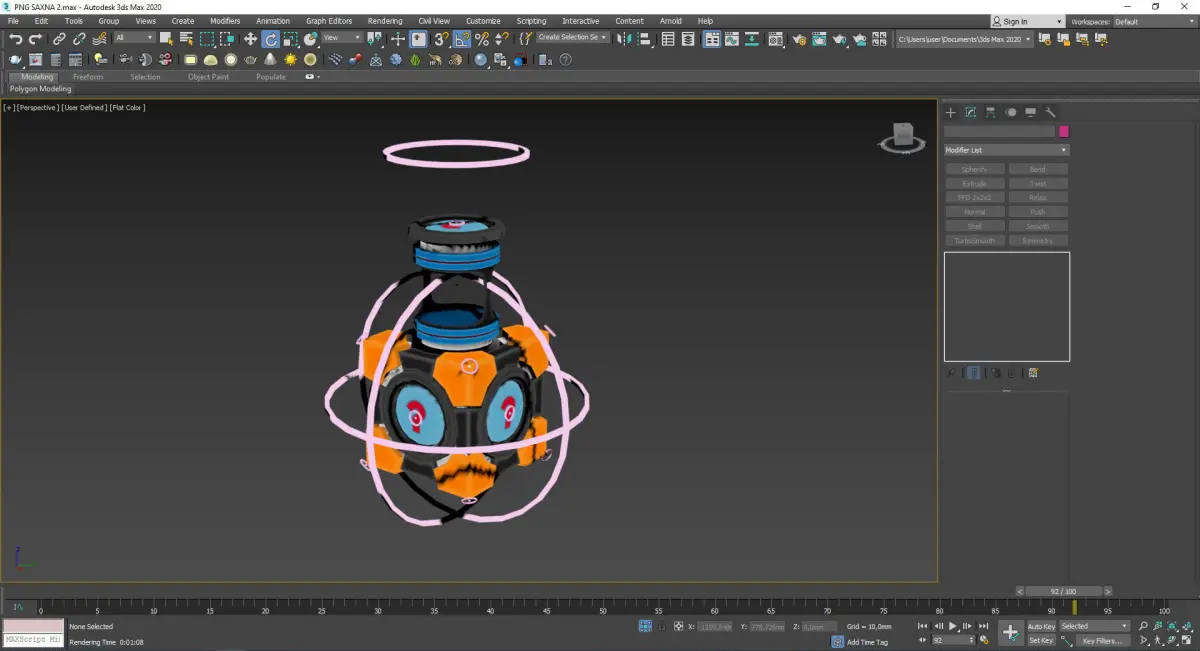Go to animation start
The height and width of the screenshot is (651, 1200).
(922, 626)
